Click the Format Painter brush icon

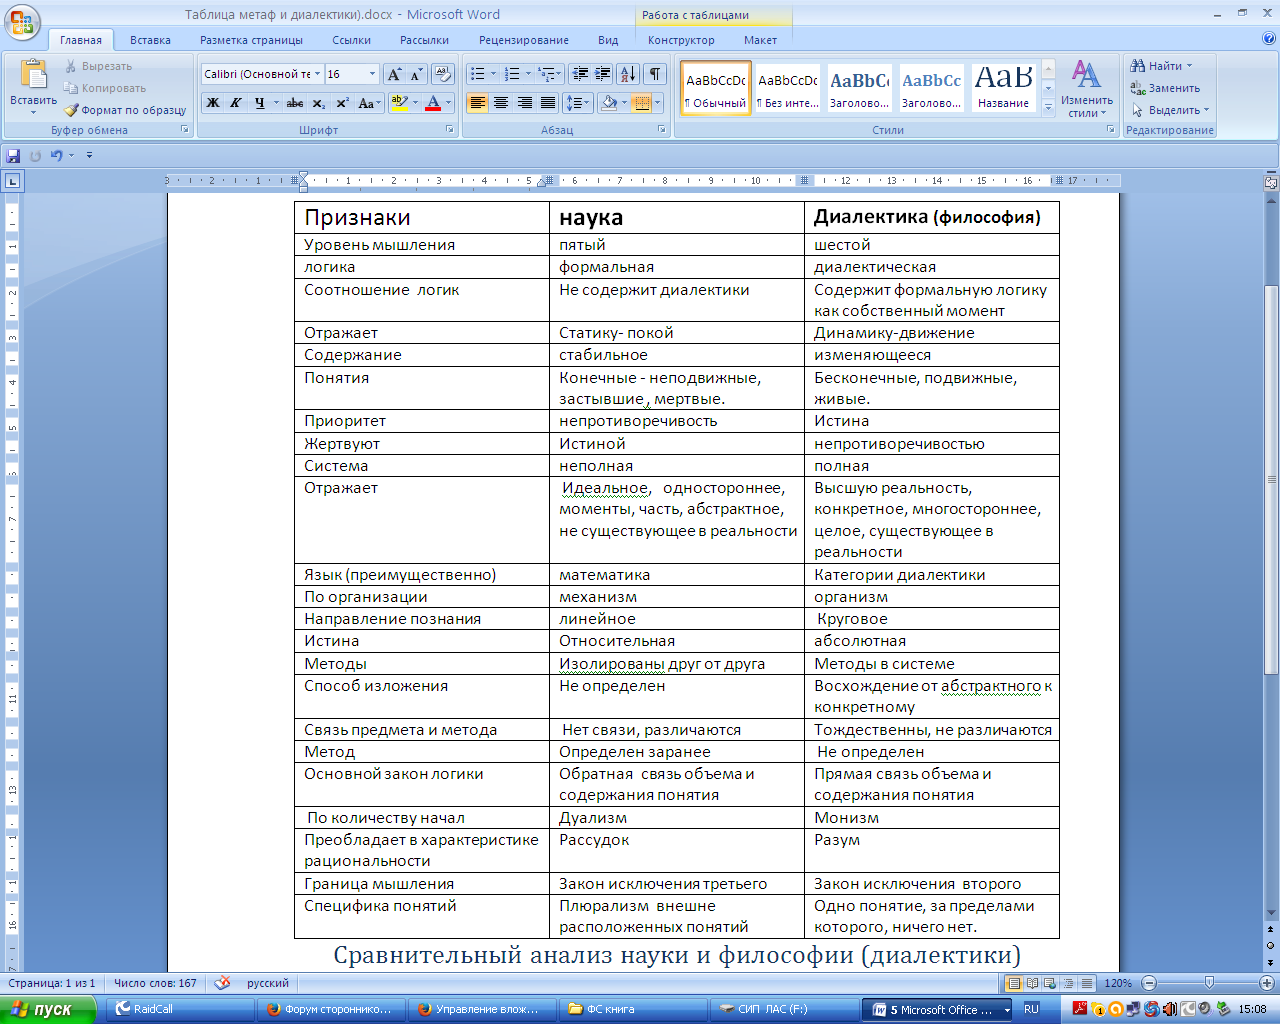[71, 110]
